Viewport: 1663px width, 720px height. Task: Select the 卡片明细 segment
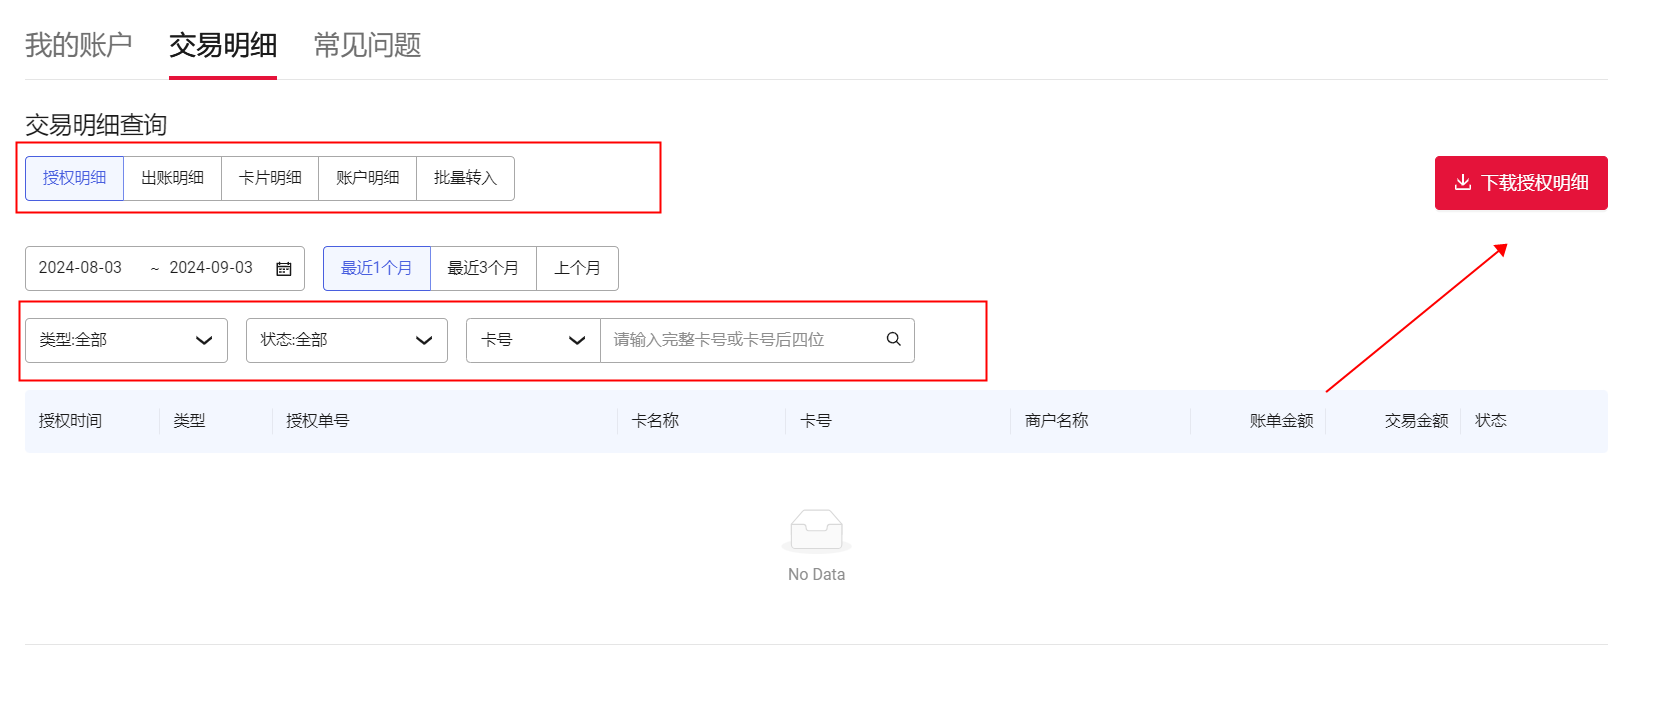[x=270, y=178]
